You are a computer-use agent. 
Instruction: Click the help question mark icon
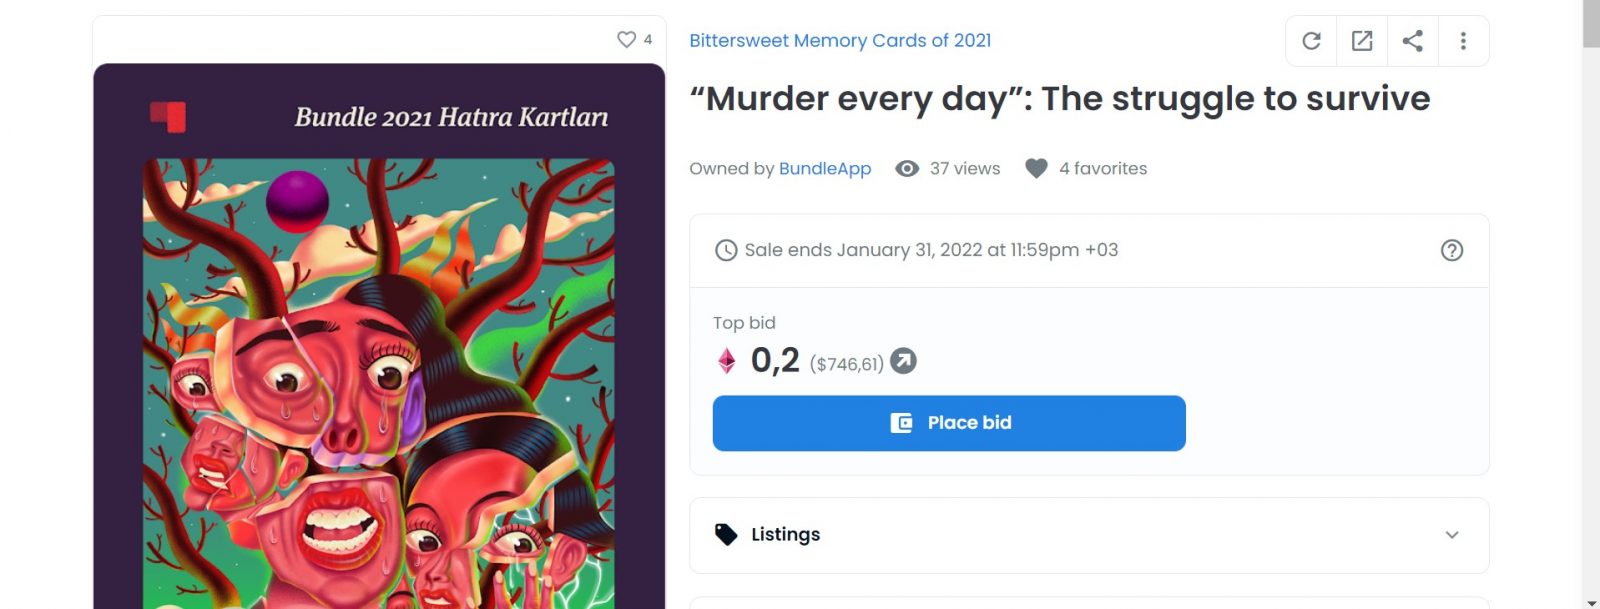pos(1451,250)
